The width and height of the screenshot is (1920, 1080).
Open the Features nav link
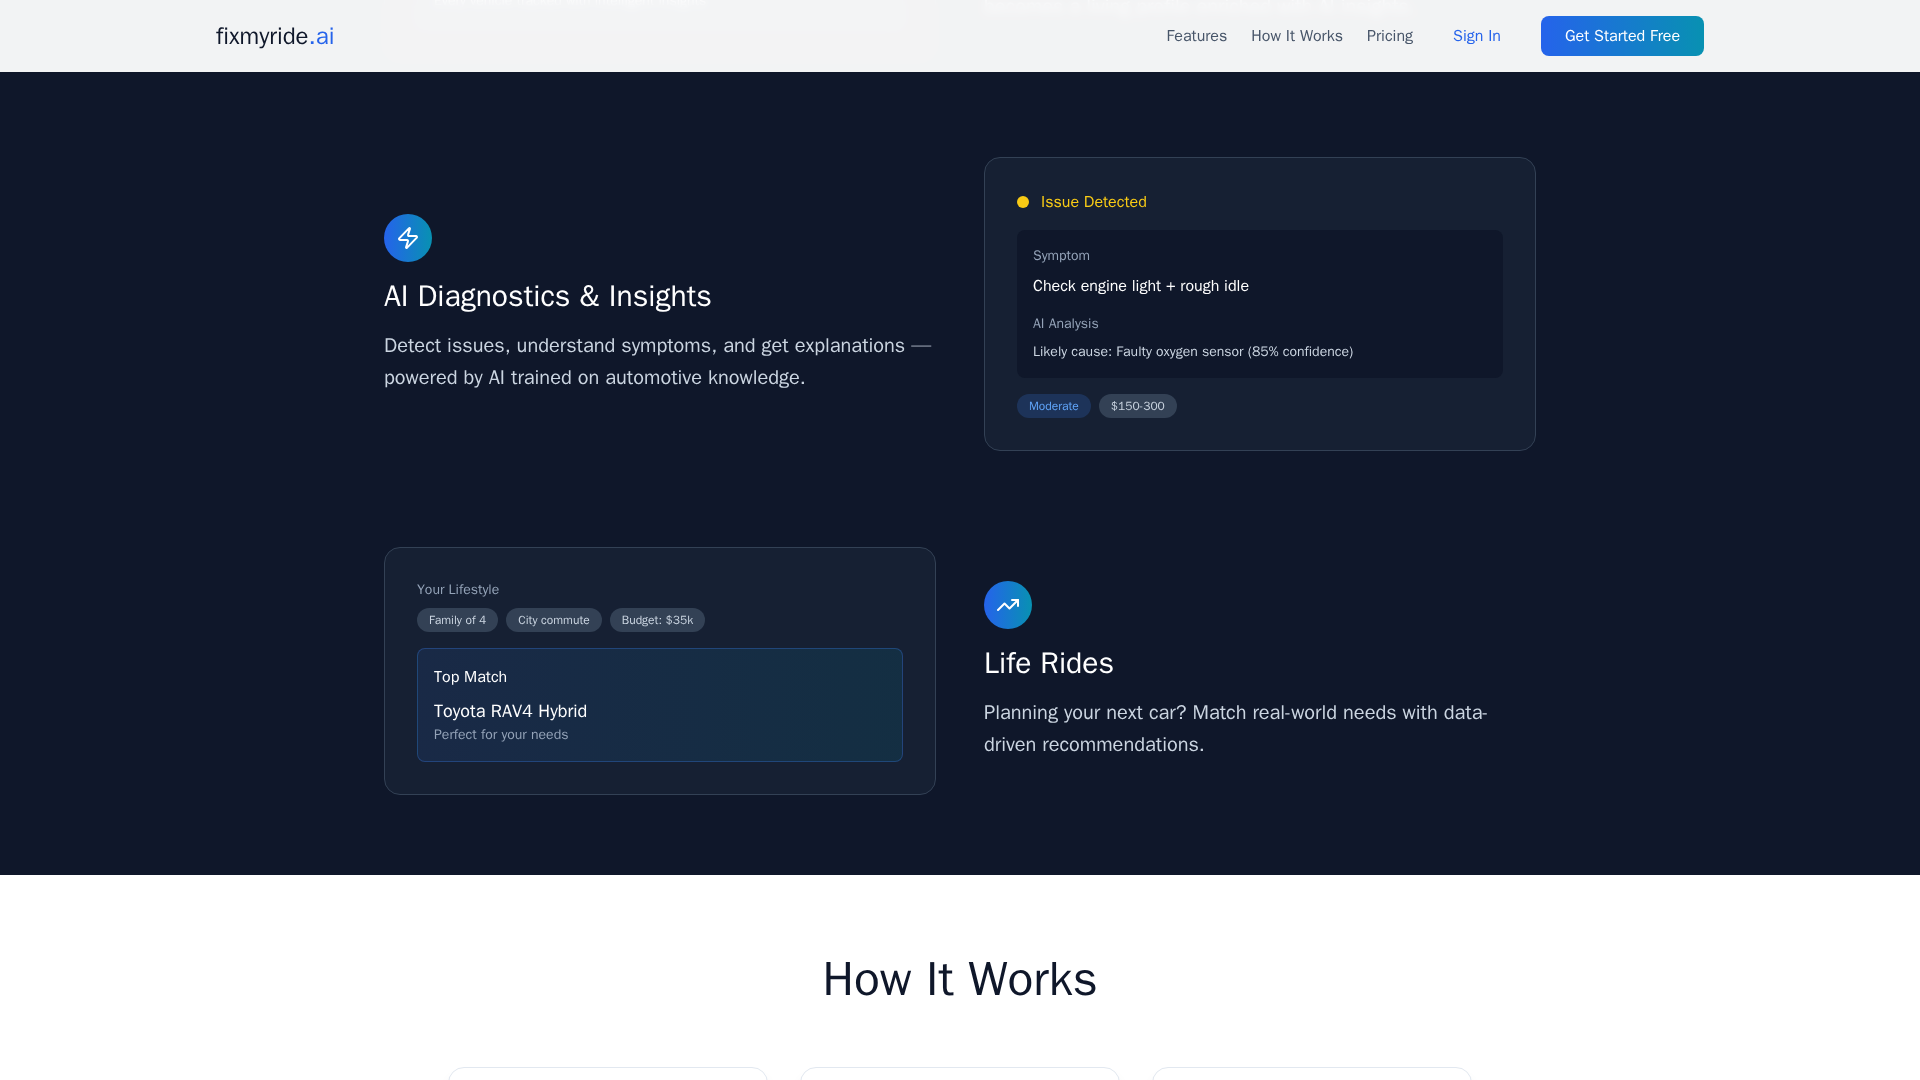pyautogui.click(x=1196, y=36)
